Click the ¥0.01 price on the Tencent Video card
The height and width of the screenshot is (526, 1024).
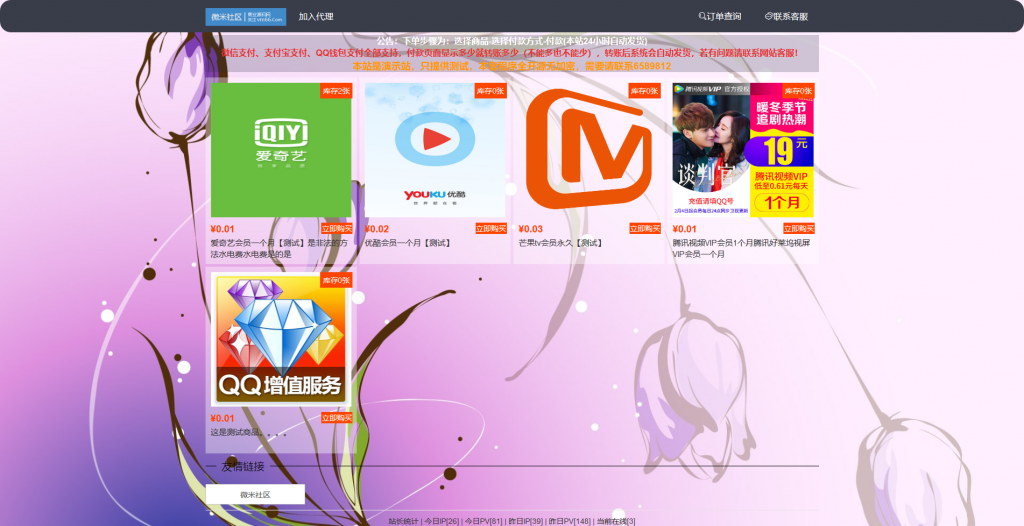[685, 229]
